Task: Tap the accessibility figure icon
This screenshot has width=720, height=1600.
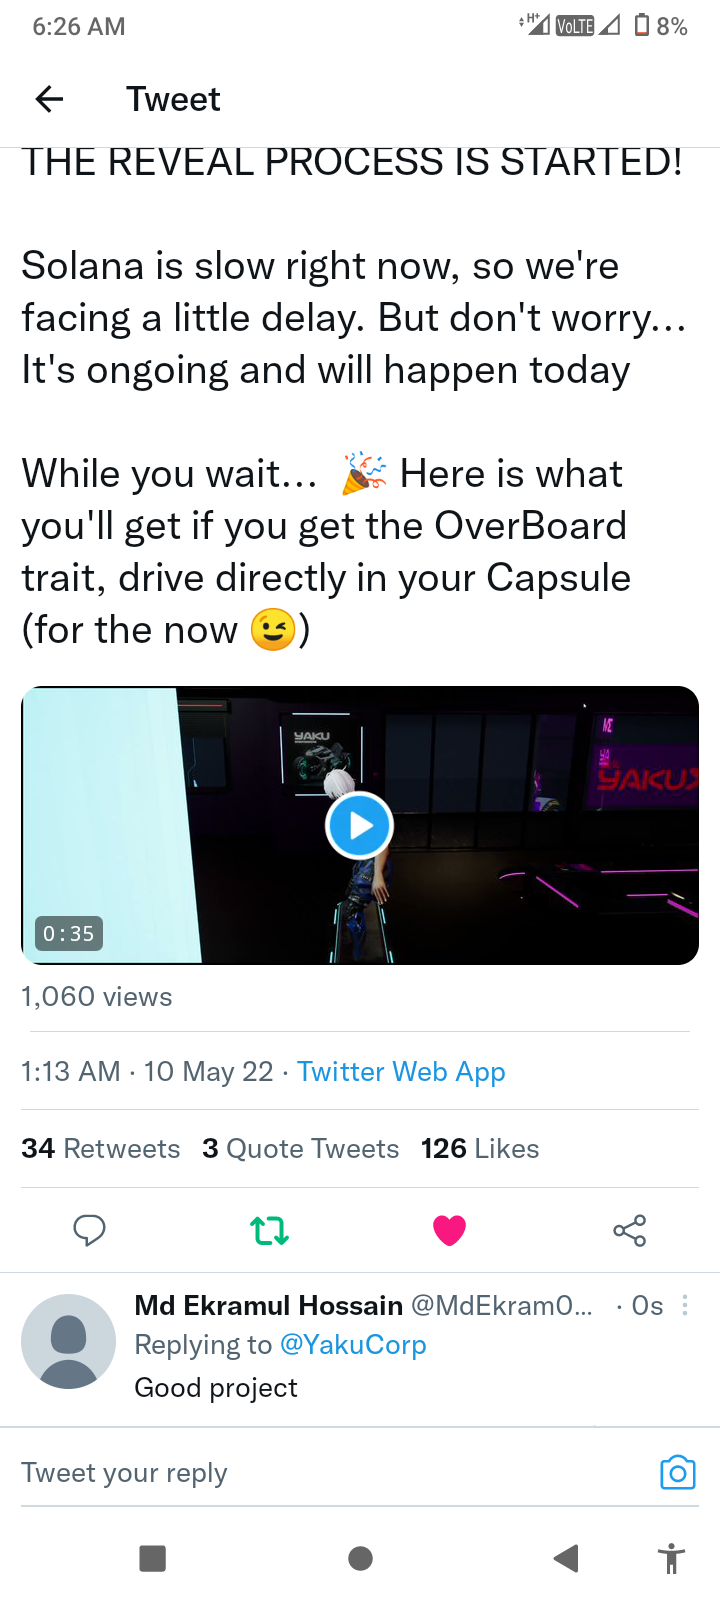Action: [671, 1558]
